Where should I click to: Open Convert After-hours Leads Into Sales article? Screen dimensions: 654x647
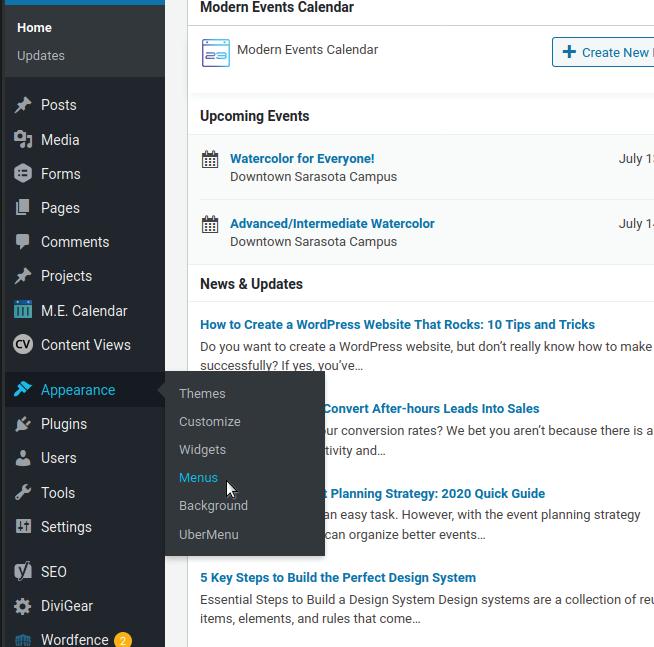431,408
